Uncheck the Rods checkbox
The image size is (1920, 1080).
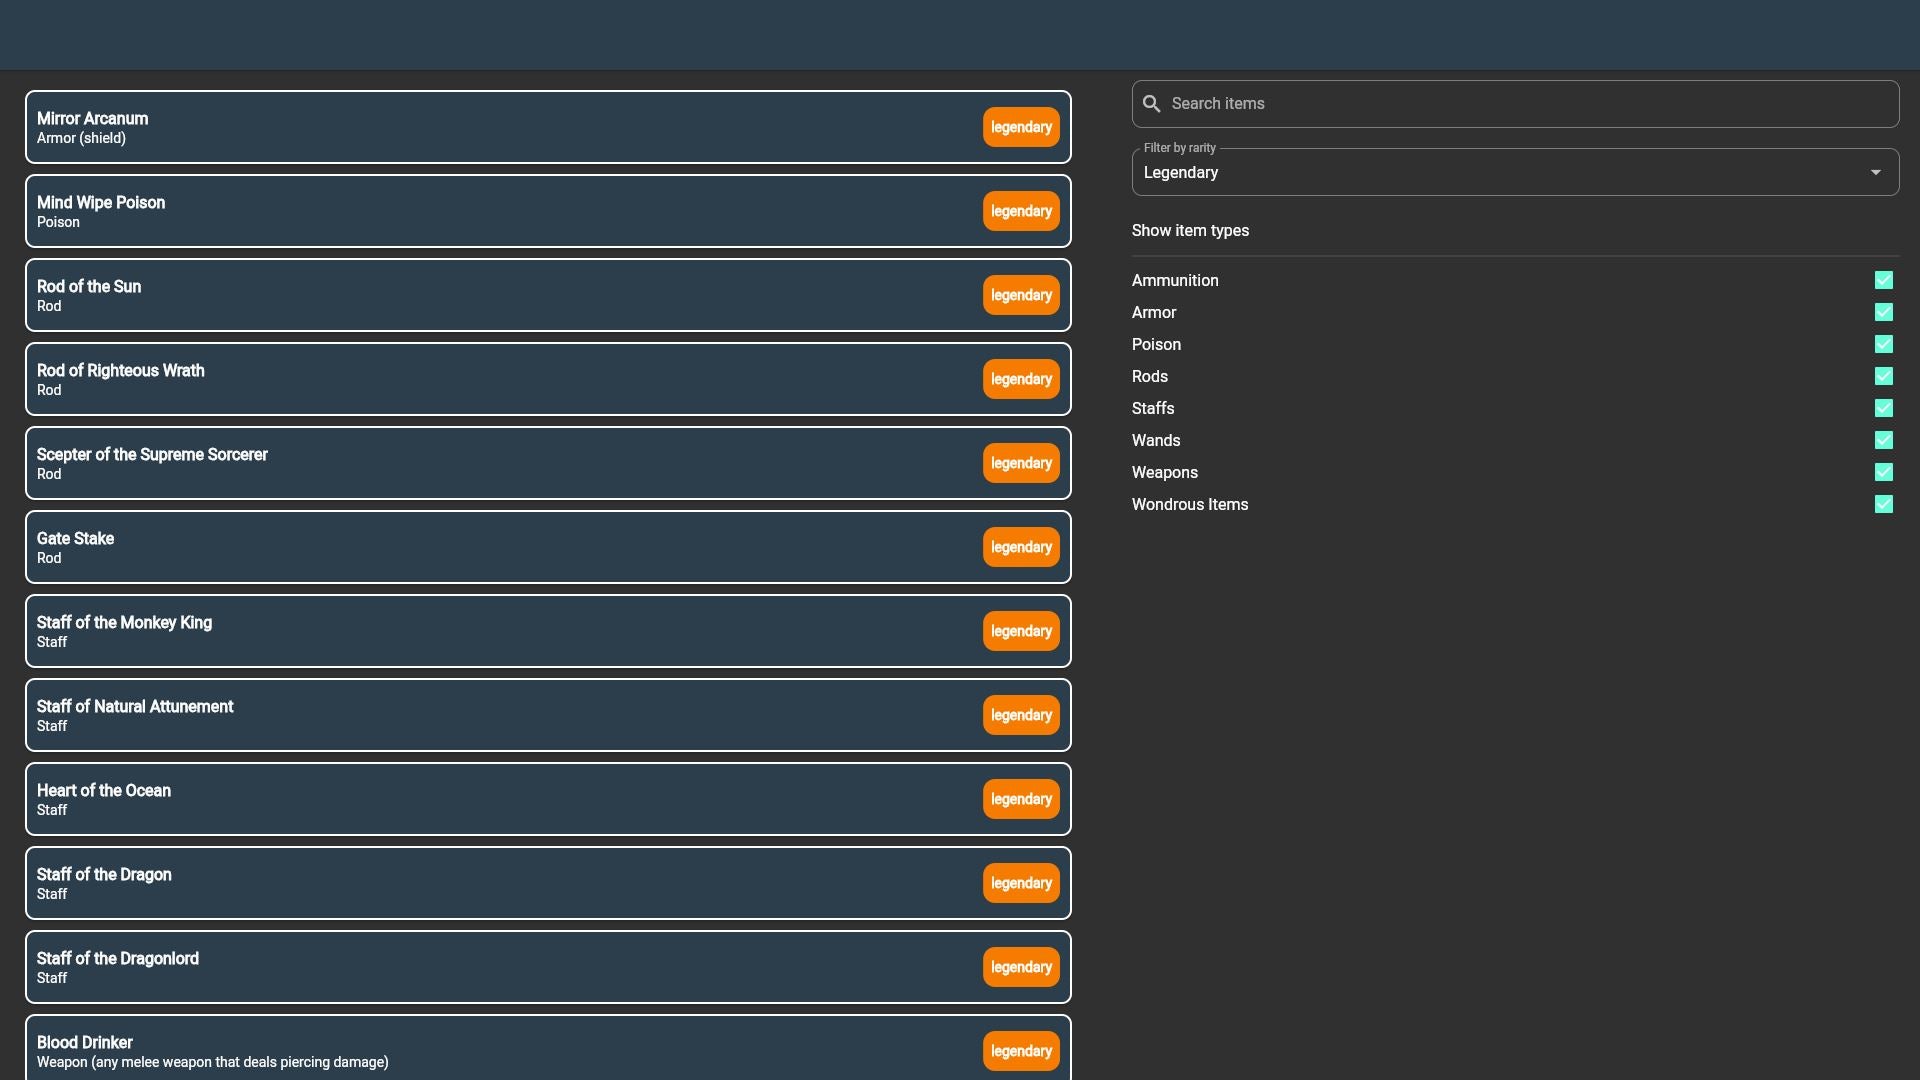click(1883, 377)
